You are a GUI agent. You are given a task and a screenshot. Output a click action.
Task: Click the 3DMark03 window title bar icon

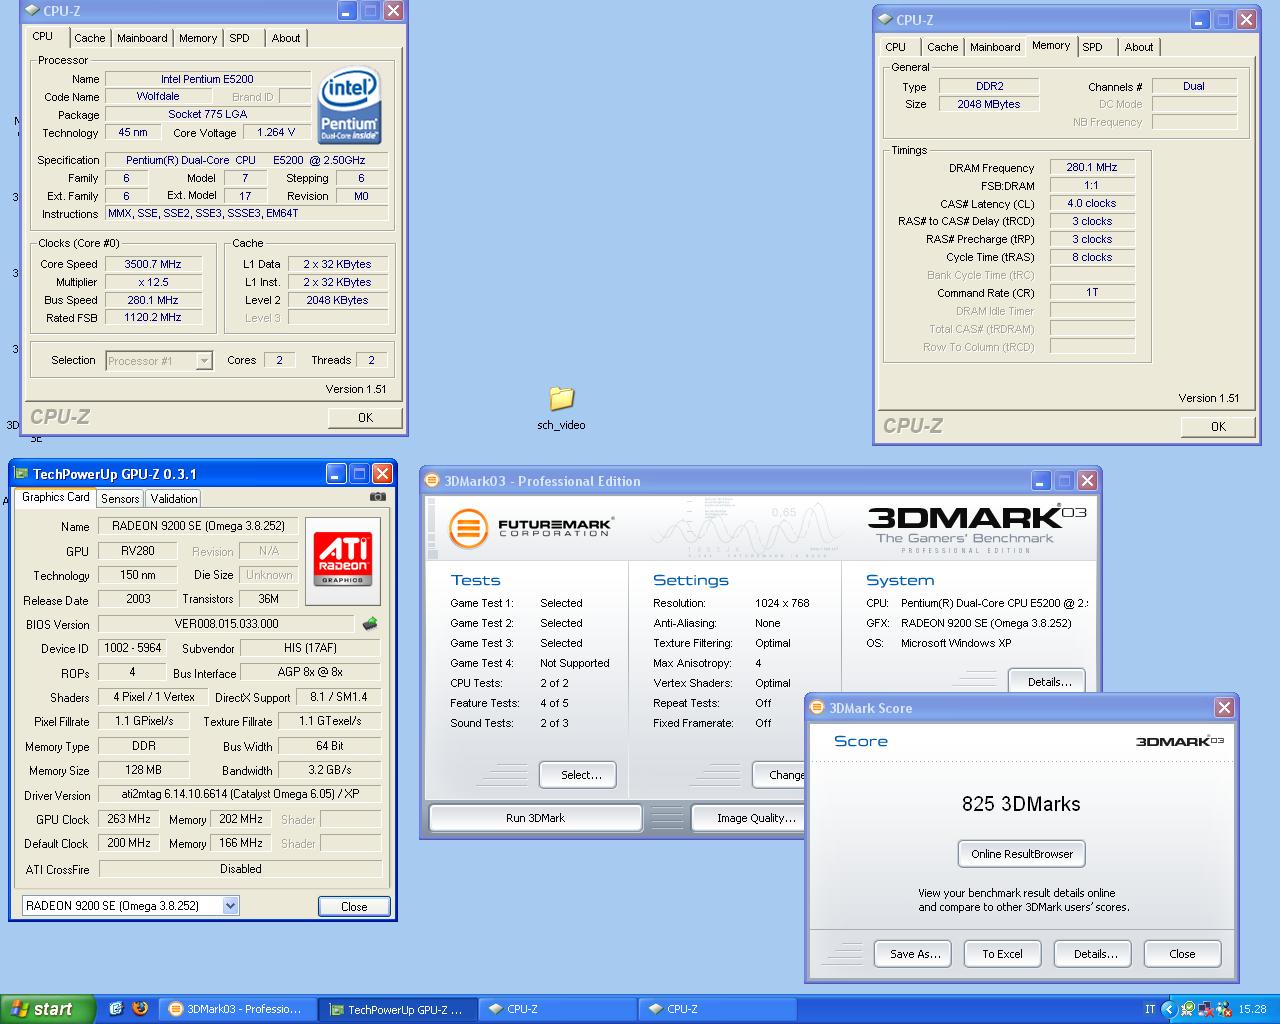click(432, 481)
